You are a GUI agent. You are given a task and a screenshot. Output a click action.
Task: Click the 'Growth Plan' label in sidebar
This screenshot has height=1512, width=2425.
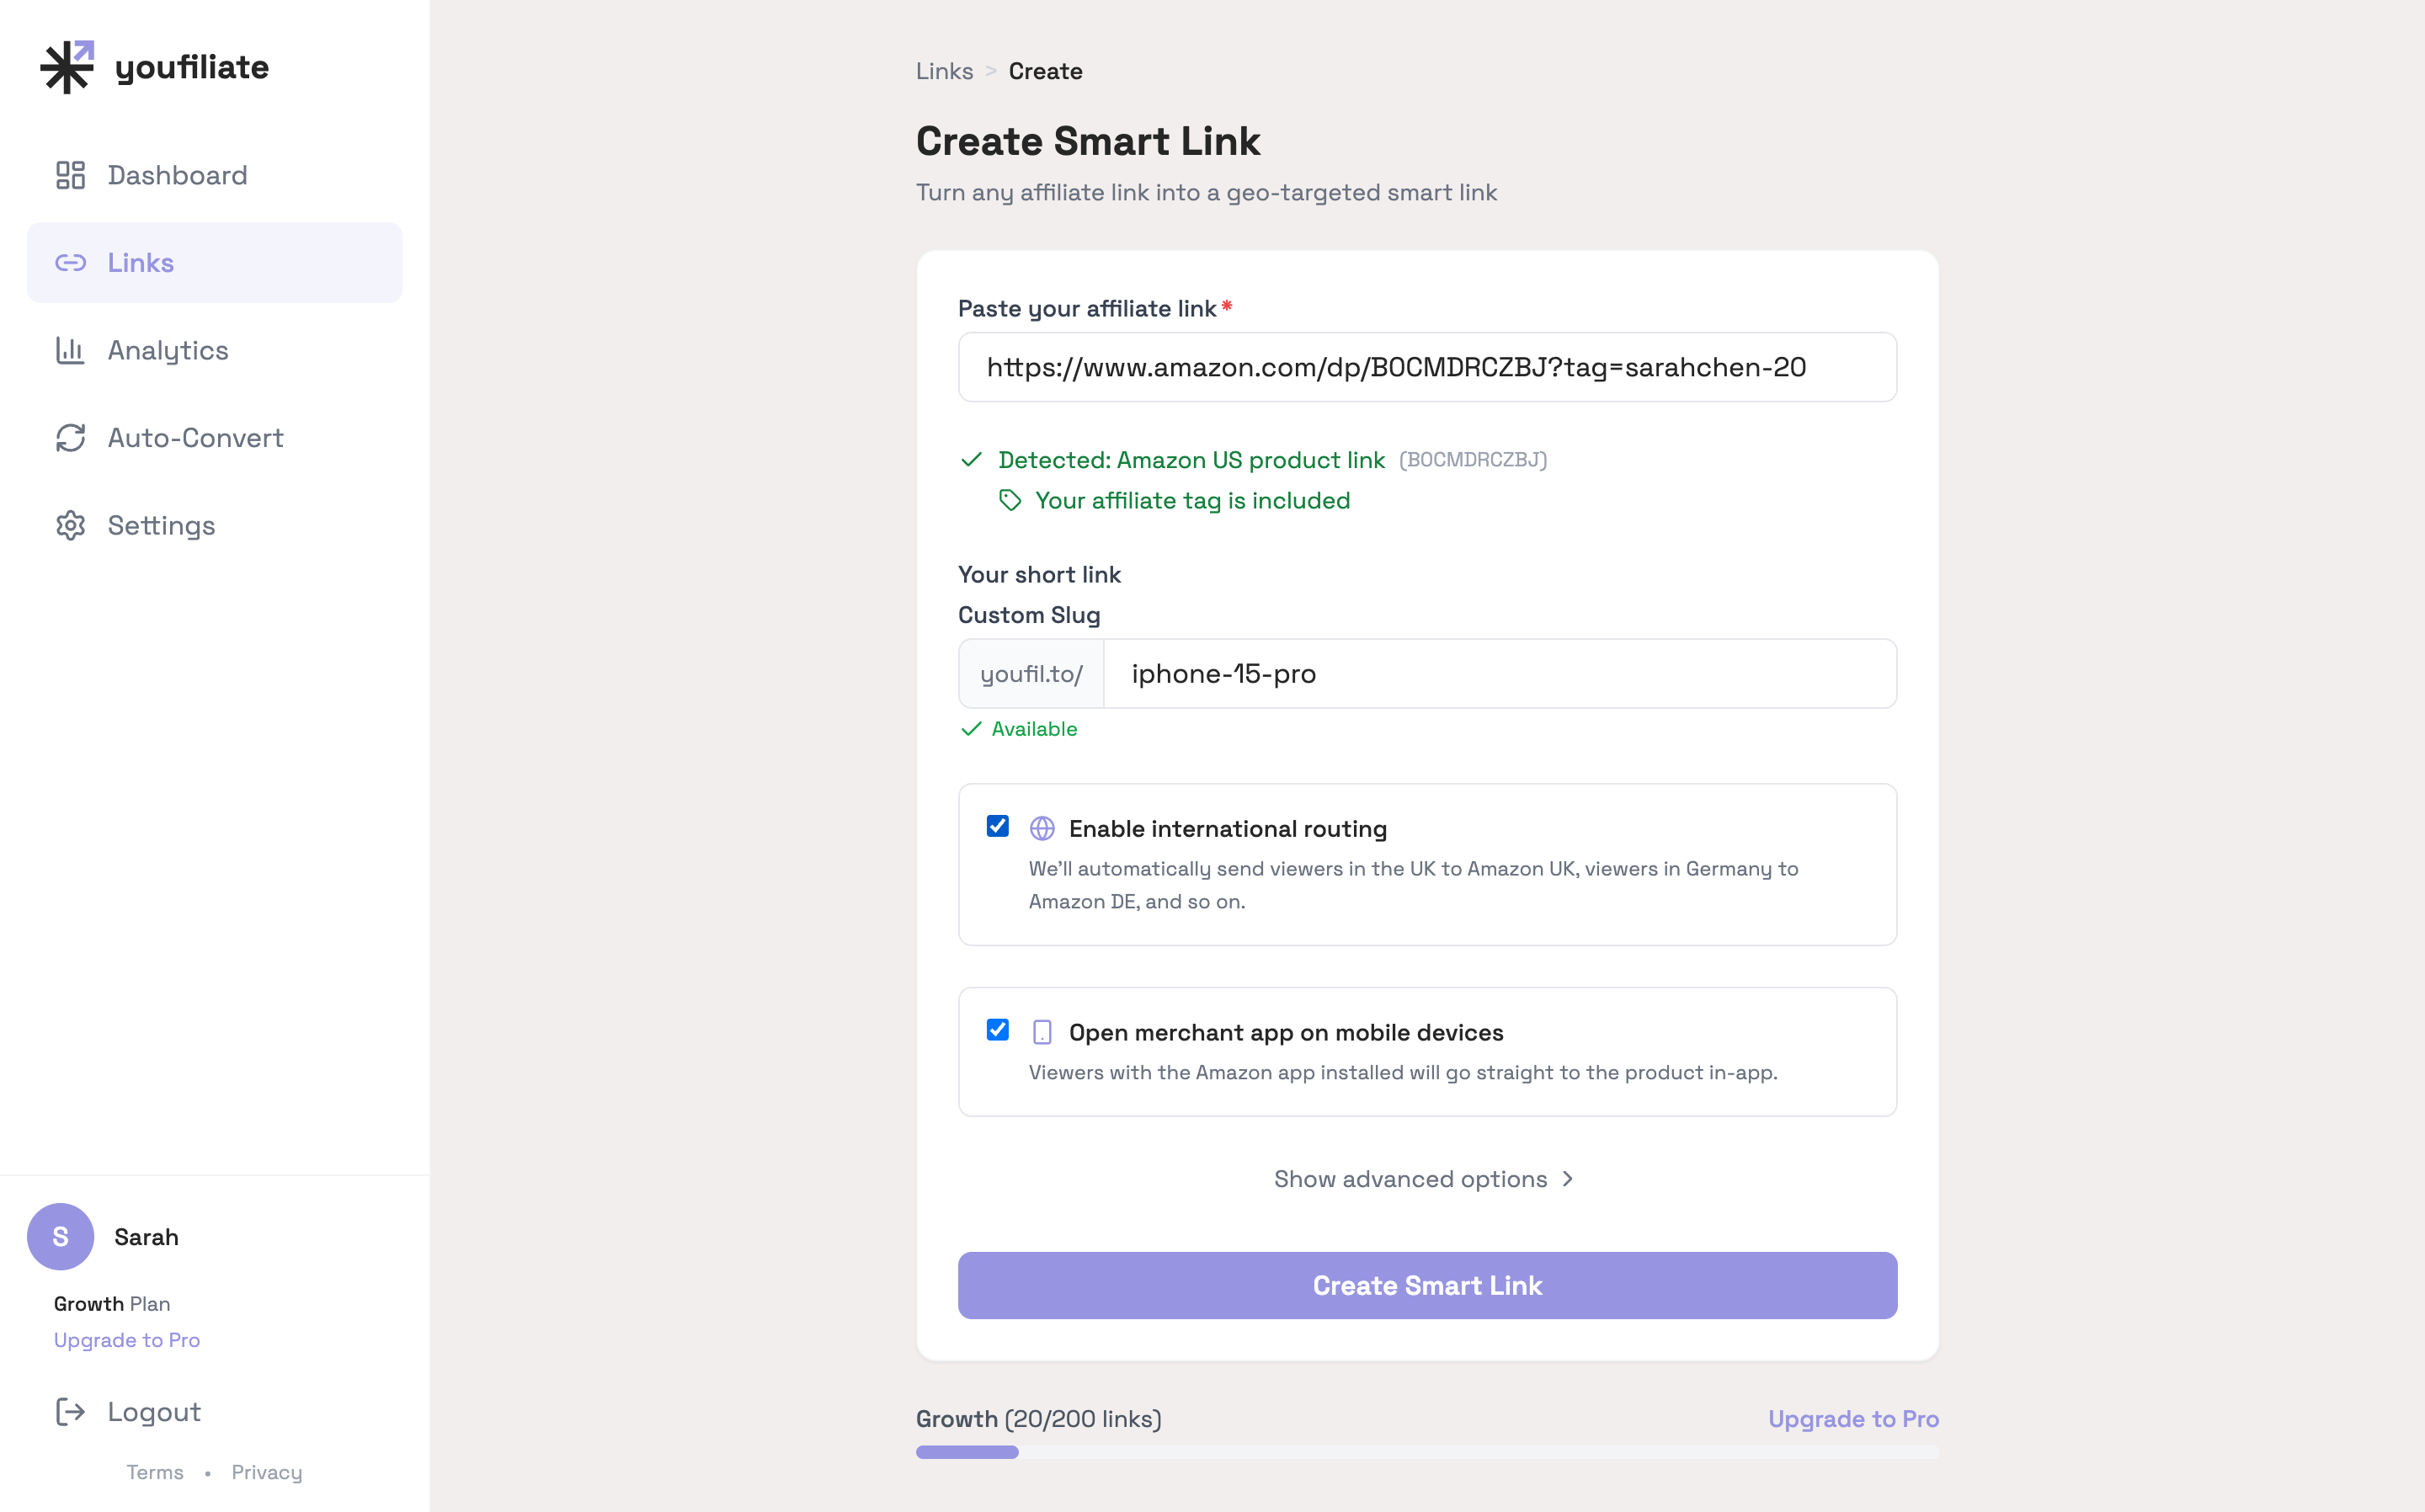tap(112, 1304)
